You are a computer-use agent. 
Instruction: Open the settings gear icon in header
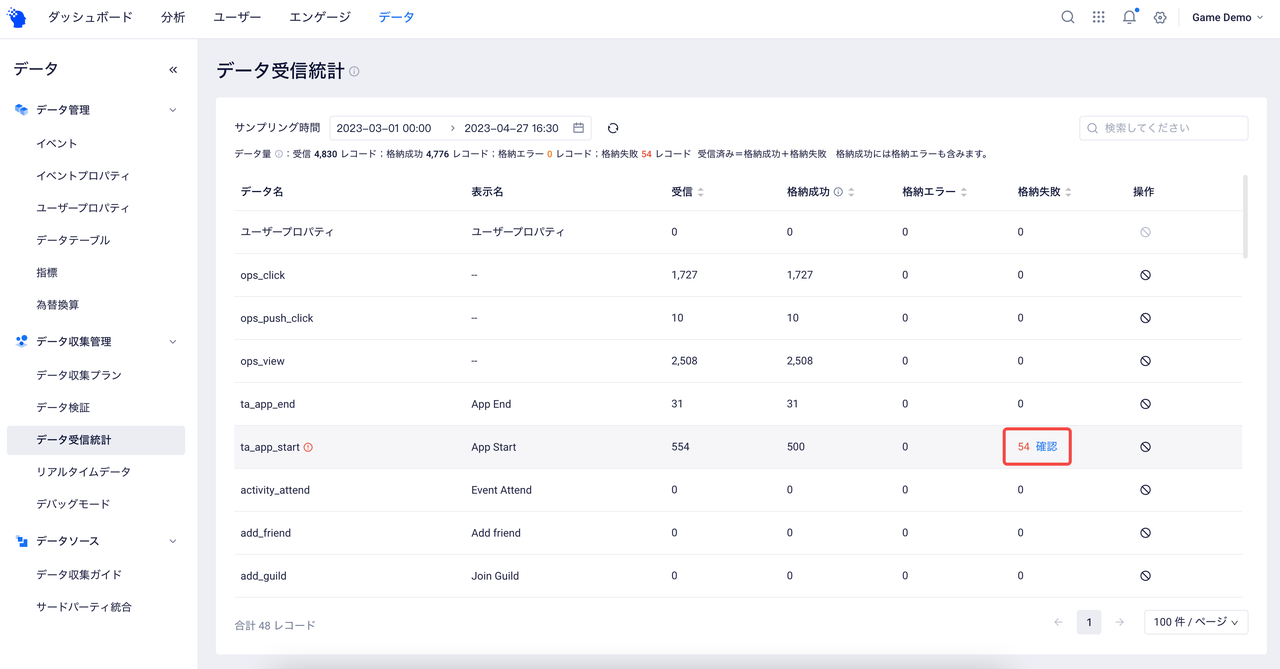point(1160,18)
